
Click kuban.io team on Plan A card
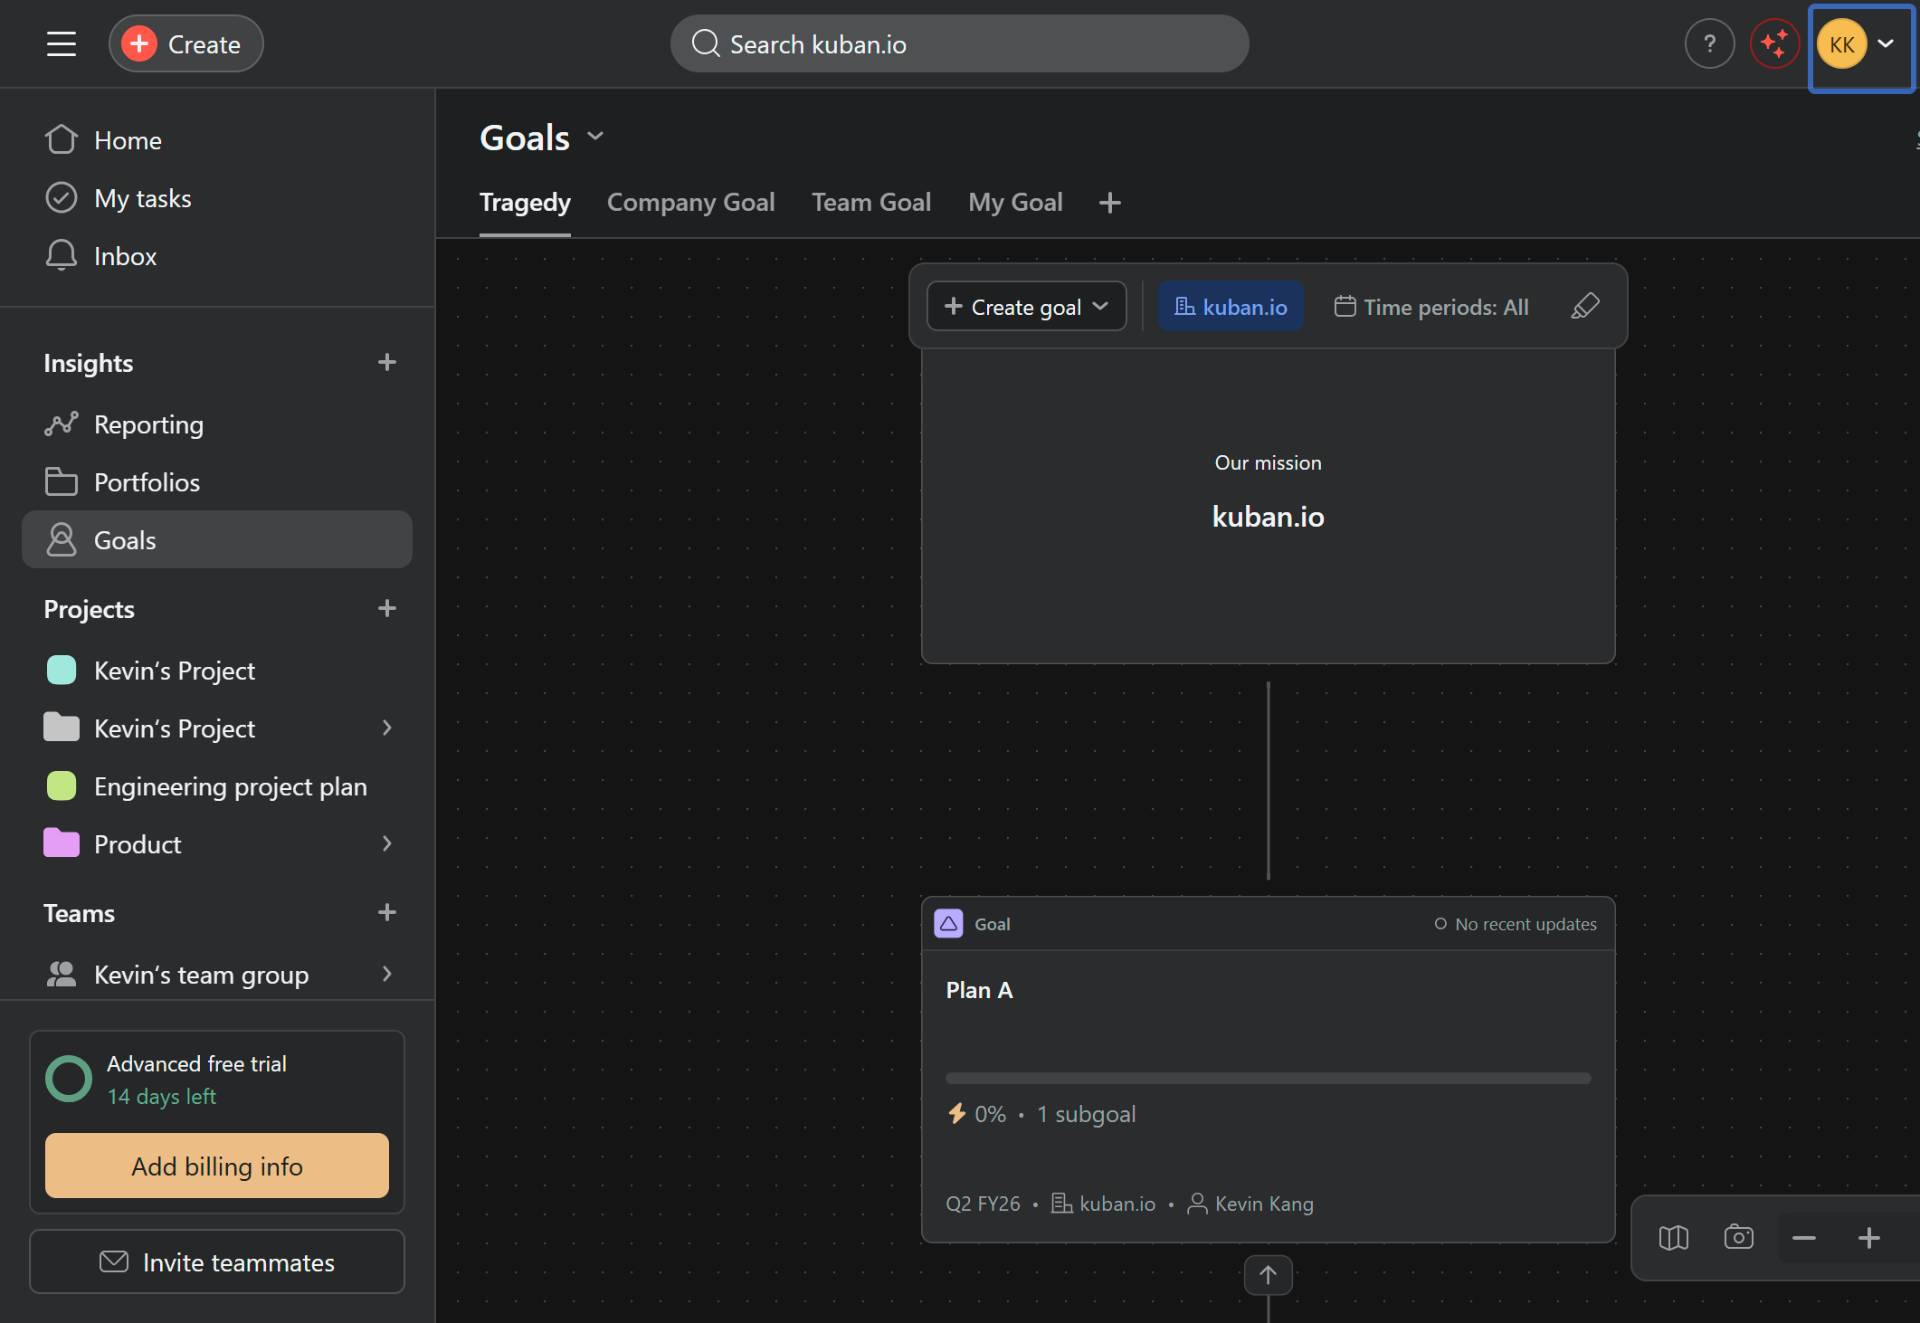point(1104,1204)
